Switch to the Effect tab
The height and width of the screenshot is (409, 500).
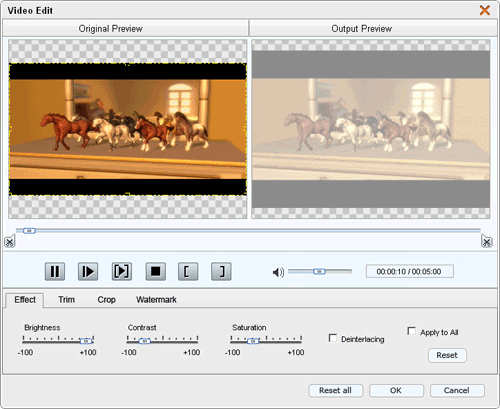pyautogui.click(x=25, y=300)
